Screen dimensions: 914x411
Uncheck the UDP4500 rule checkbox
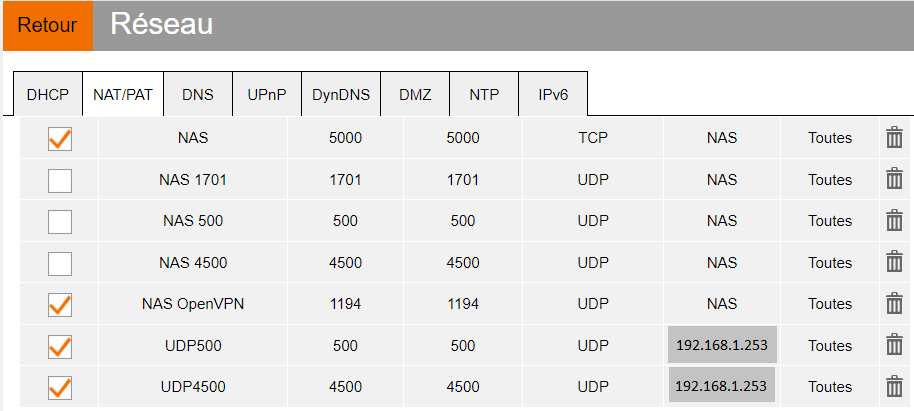click(x=60, y=388)
